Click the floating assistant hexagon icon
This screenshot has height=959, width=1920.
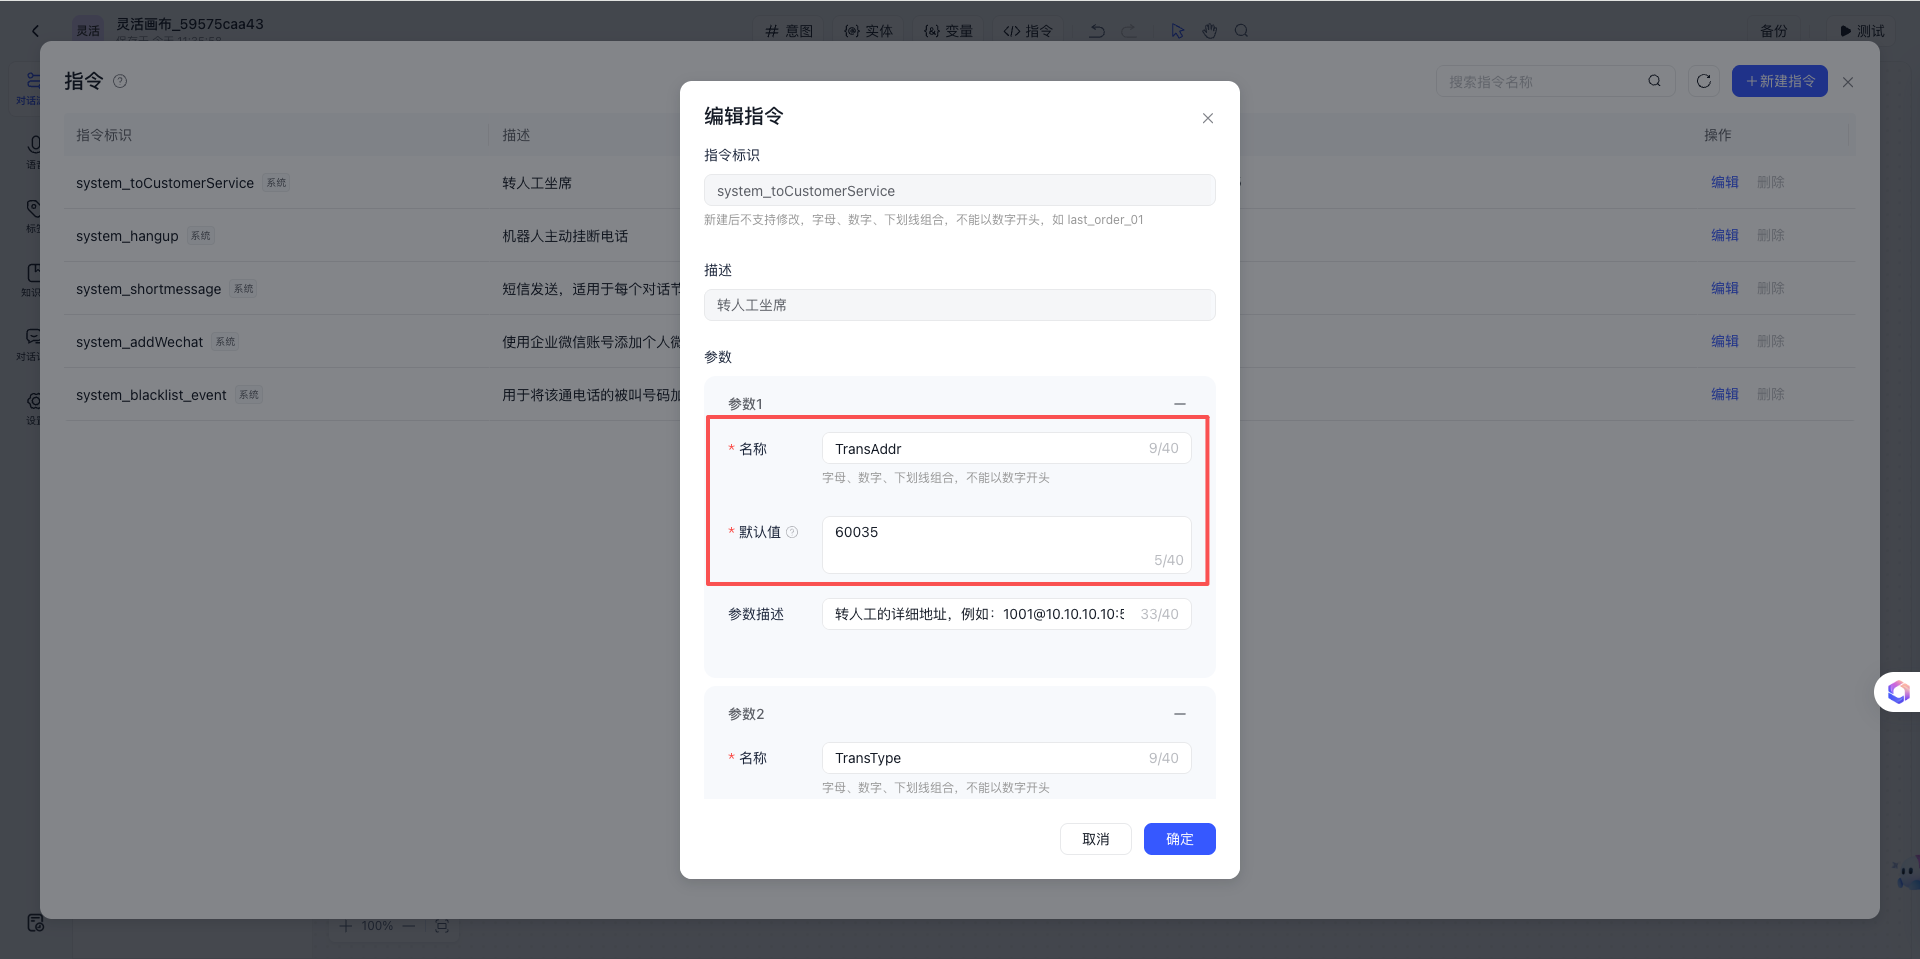pyautogui.click(x=1898, y=692)
